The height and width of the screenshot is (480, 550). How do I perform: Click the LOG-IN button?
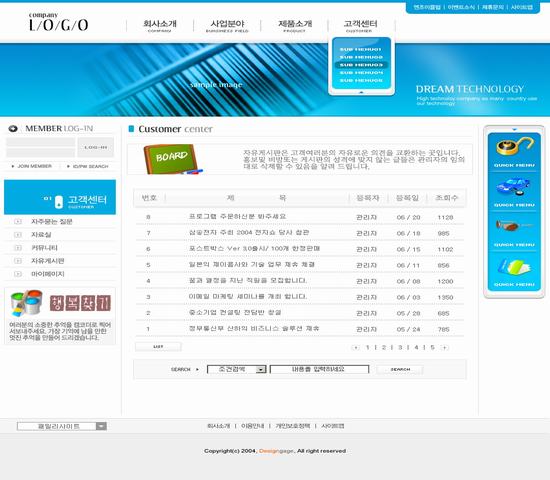click(96, 147)
